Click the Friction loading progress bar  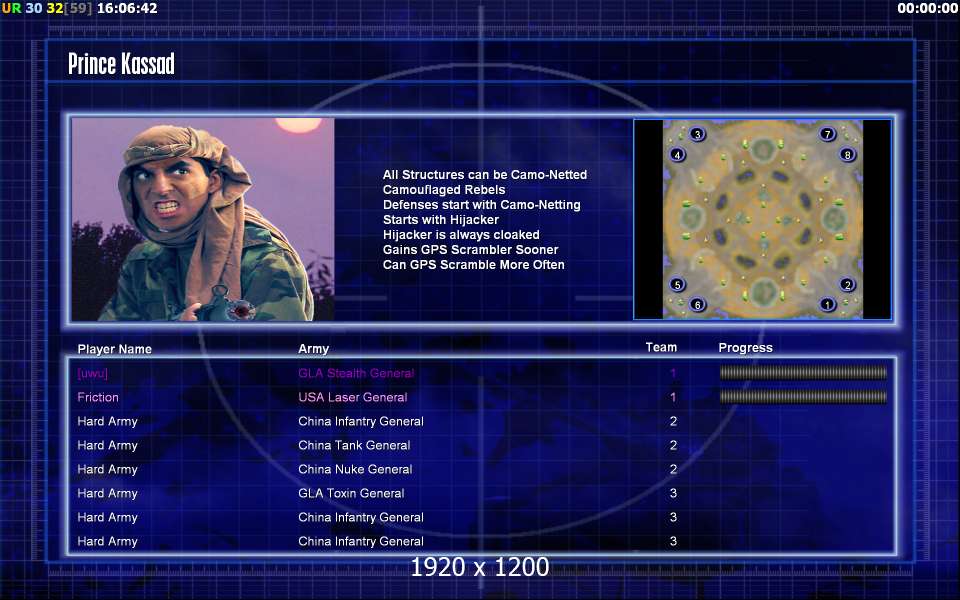point(803,397)
